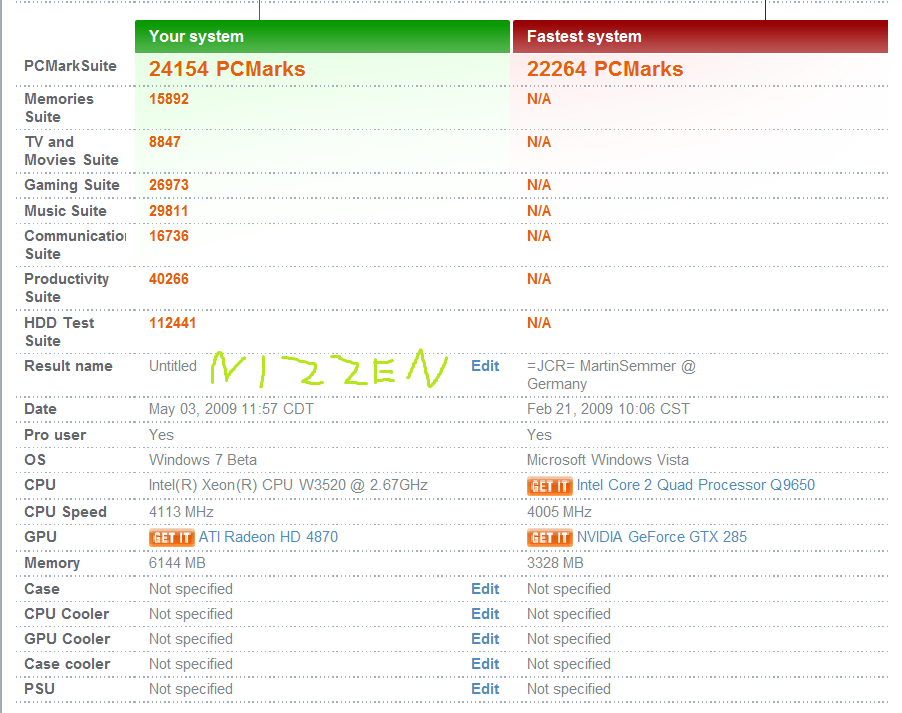Click the Music Suite row label
The height and width of the screenshot is (713, 902).
(65, 211)
